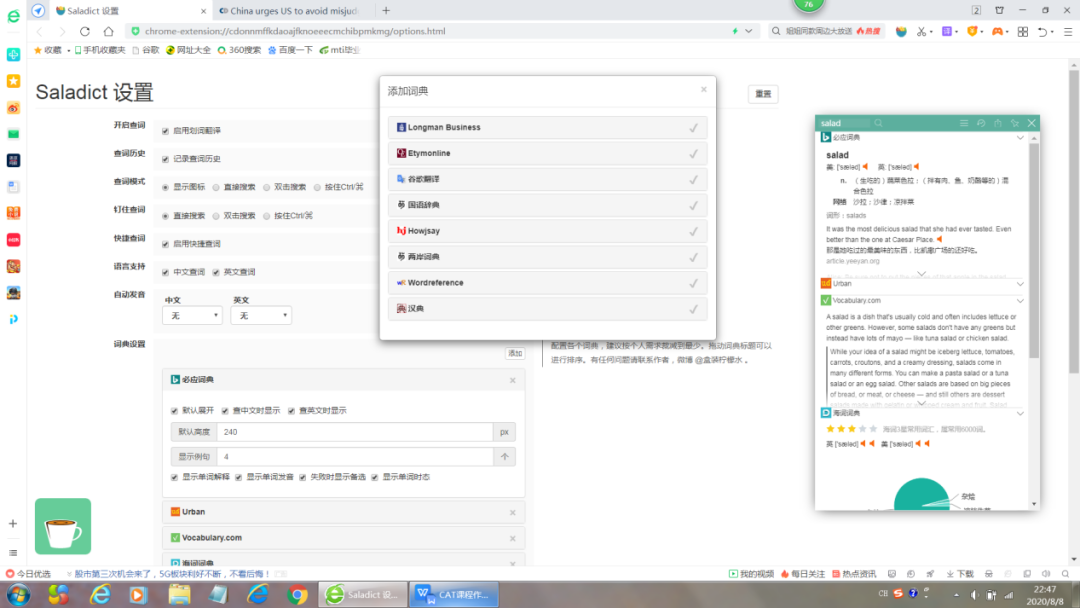This screenshot has height=608, width=1080.
Task: Click the 默认高度 input field showing 240
Action: (x=355, y=432)
